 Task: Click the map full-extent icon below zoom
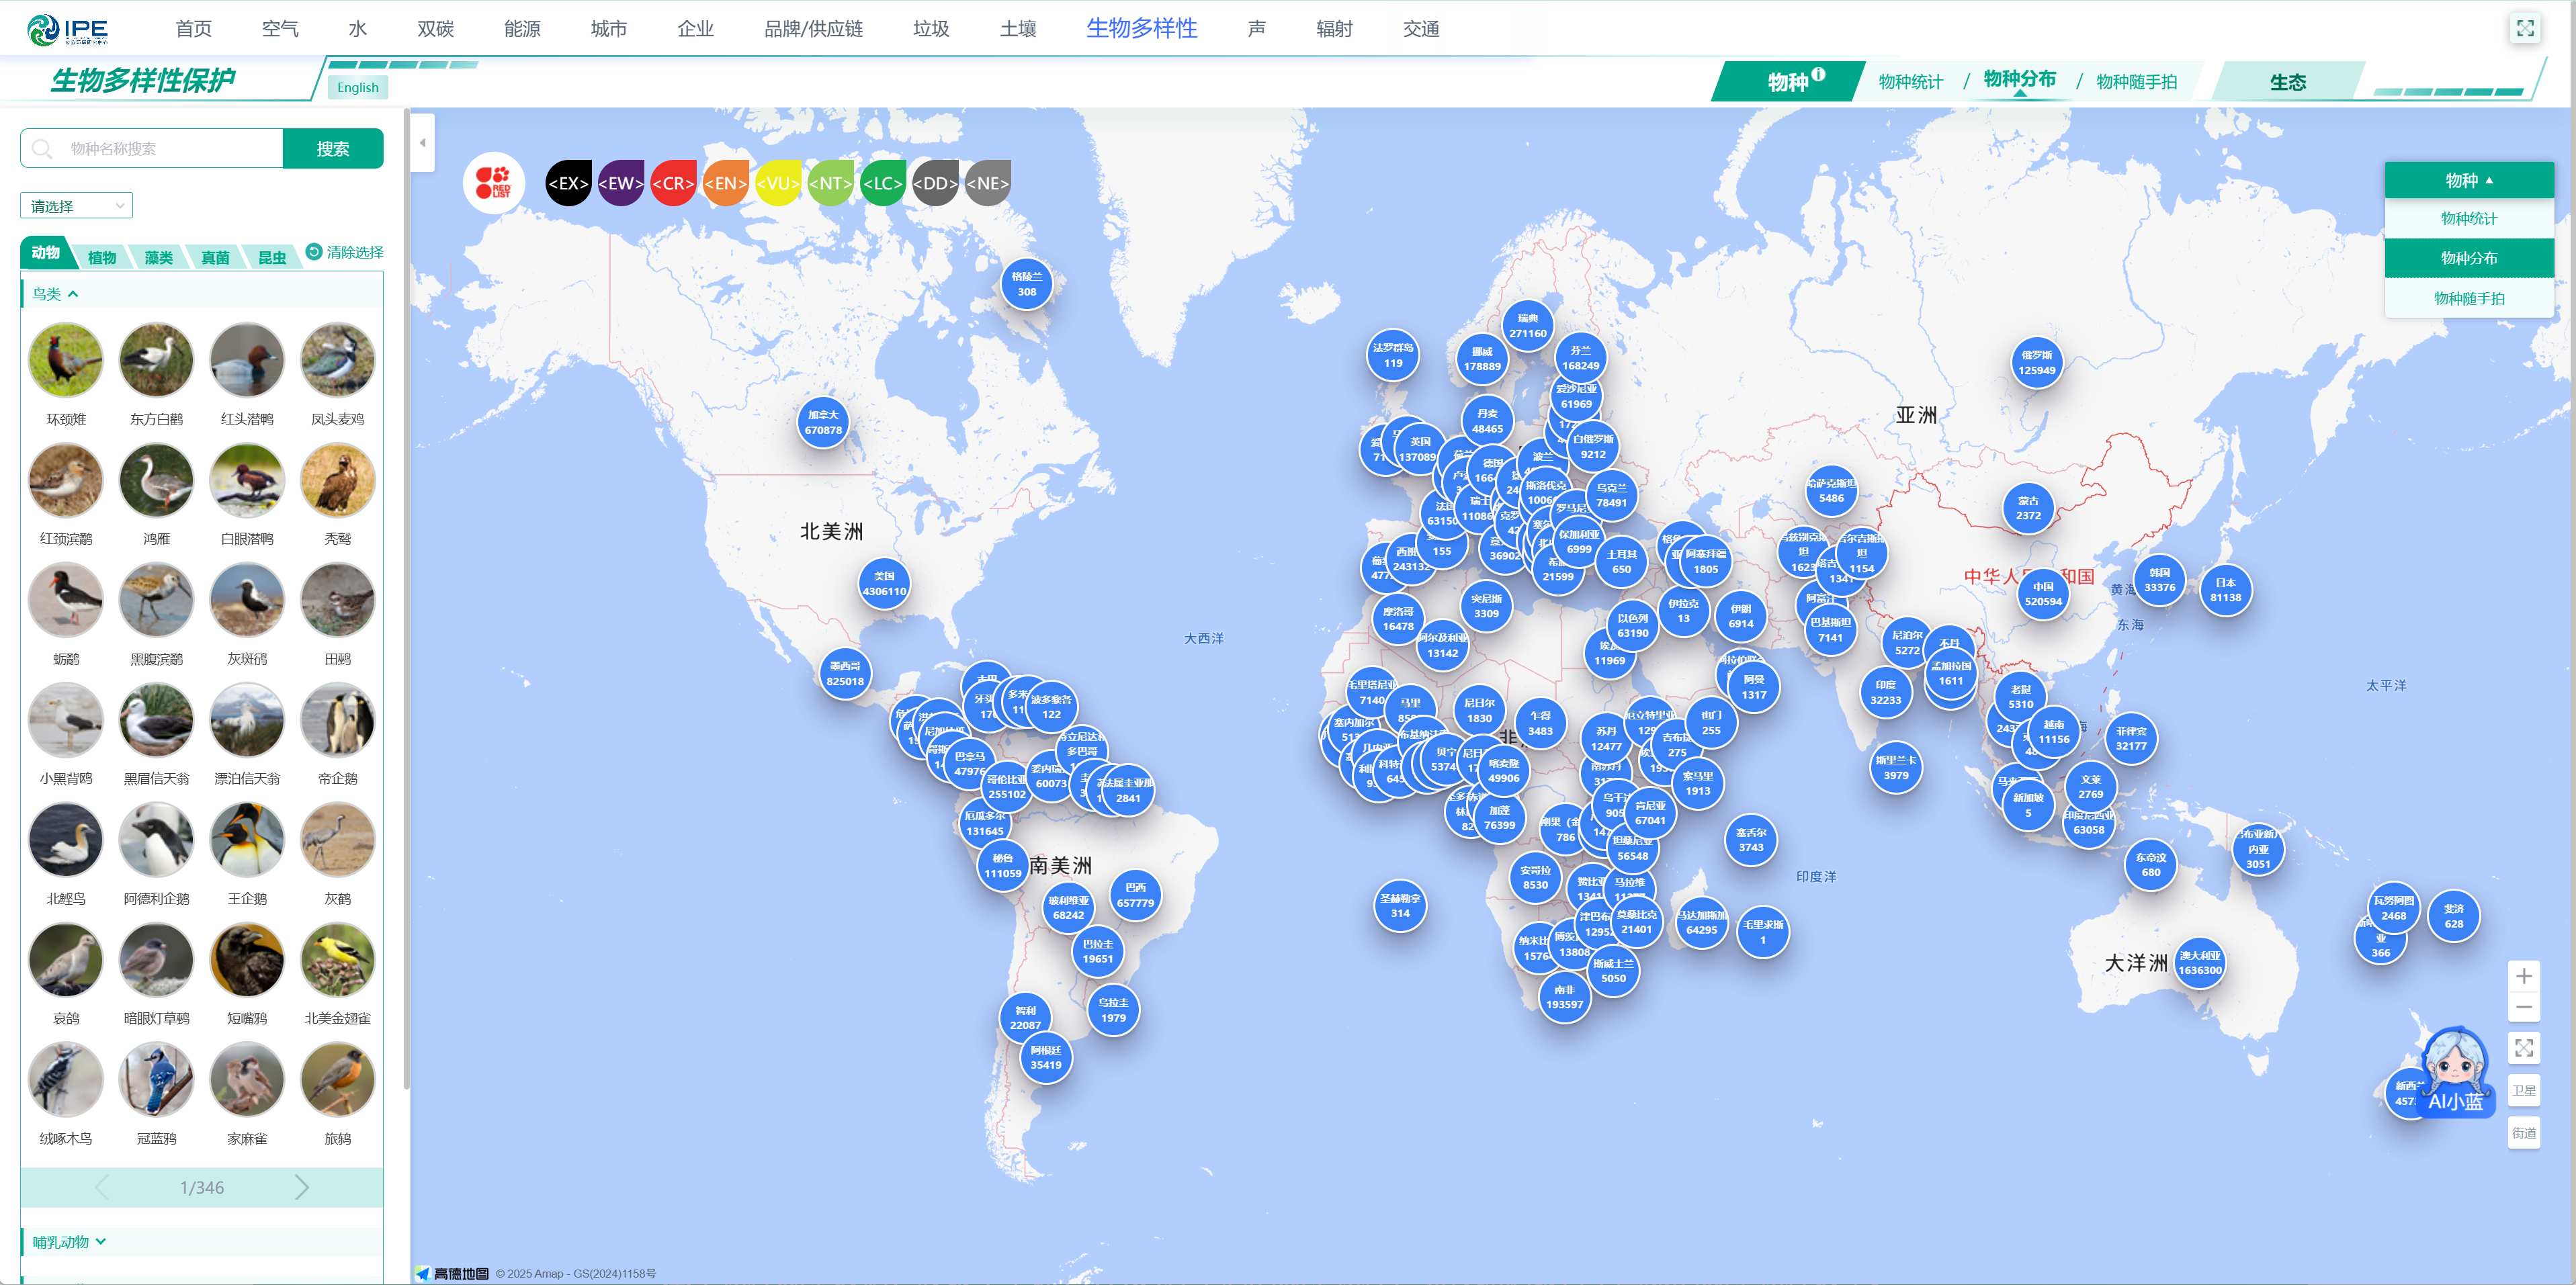click(2524, 1048)
